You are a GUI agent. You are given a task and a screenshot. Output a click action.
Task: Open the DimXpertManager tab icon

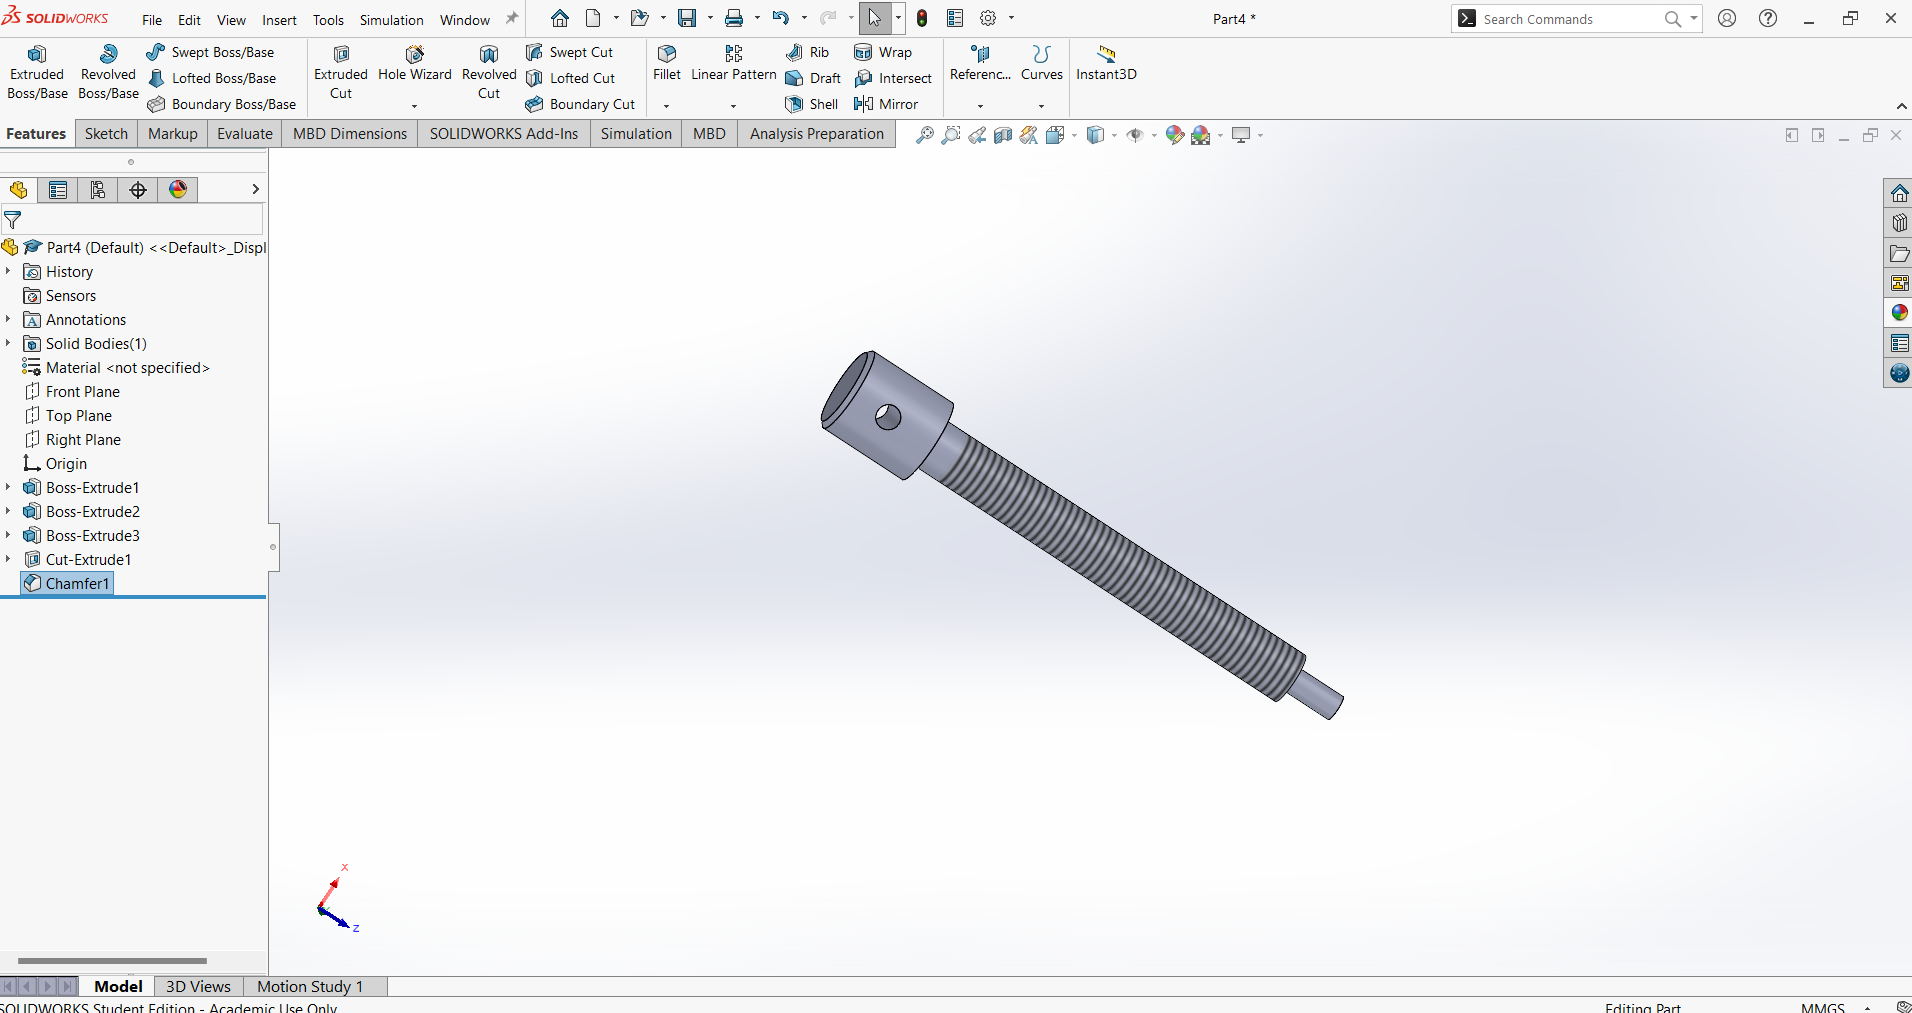point(138,190)
